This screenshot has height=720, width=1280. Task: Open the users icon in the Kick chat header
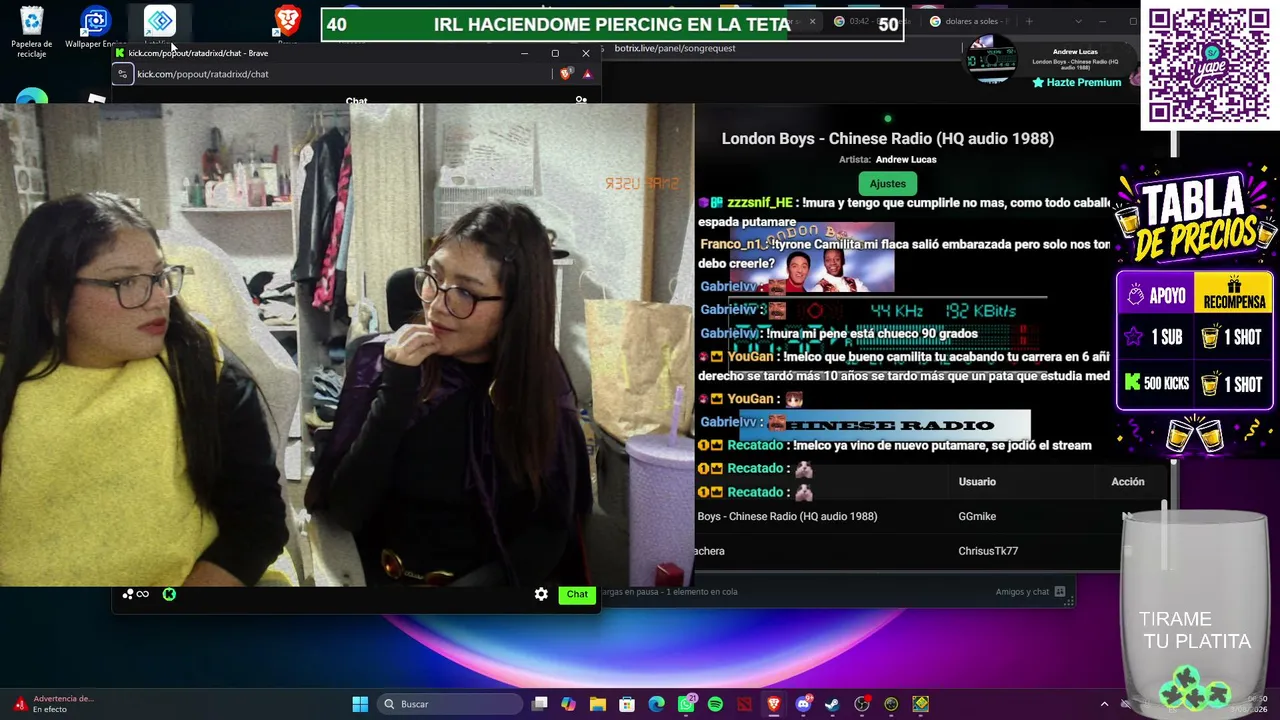coord(581,100)
